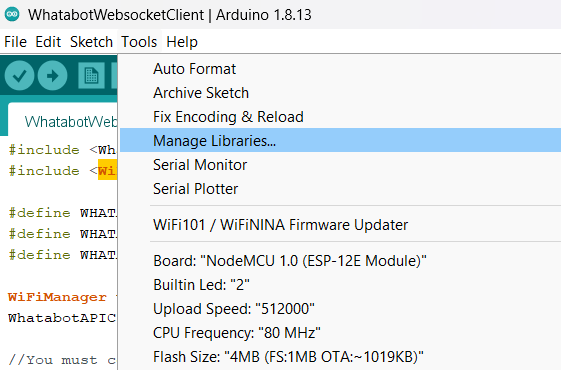Click the Verify checkmark icon
Image resolution: width=561 pixels, height=370 pixels.
pos(19,76)
